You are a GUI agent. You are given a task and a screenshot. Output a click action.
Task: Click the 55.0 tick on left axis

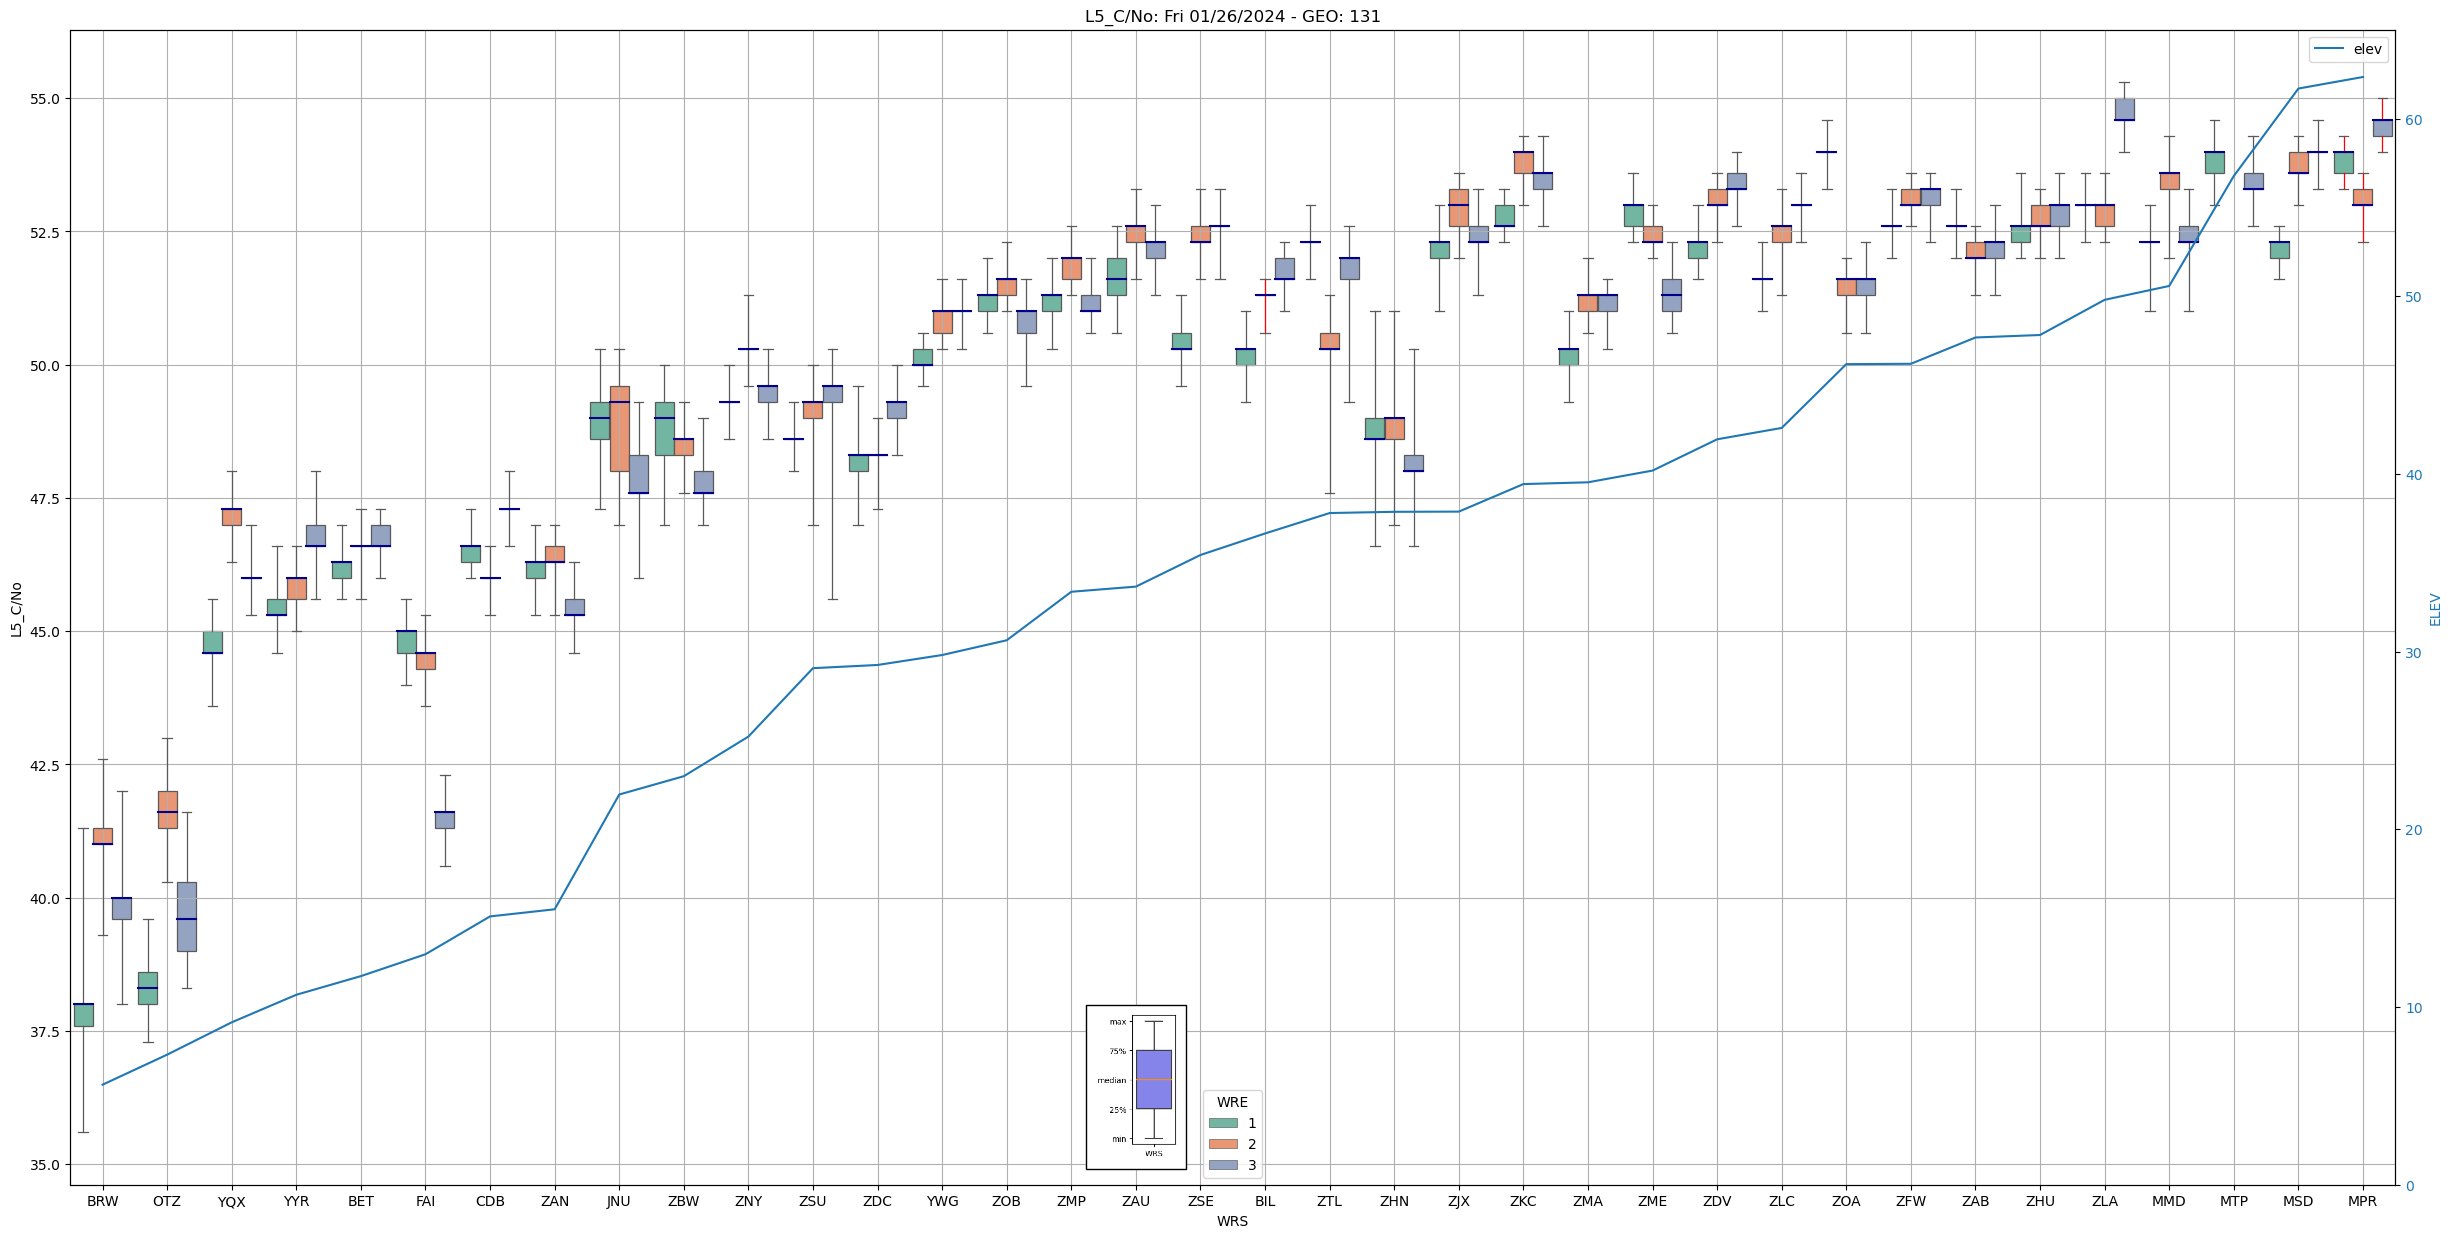44,99
